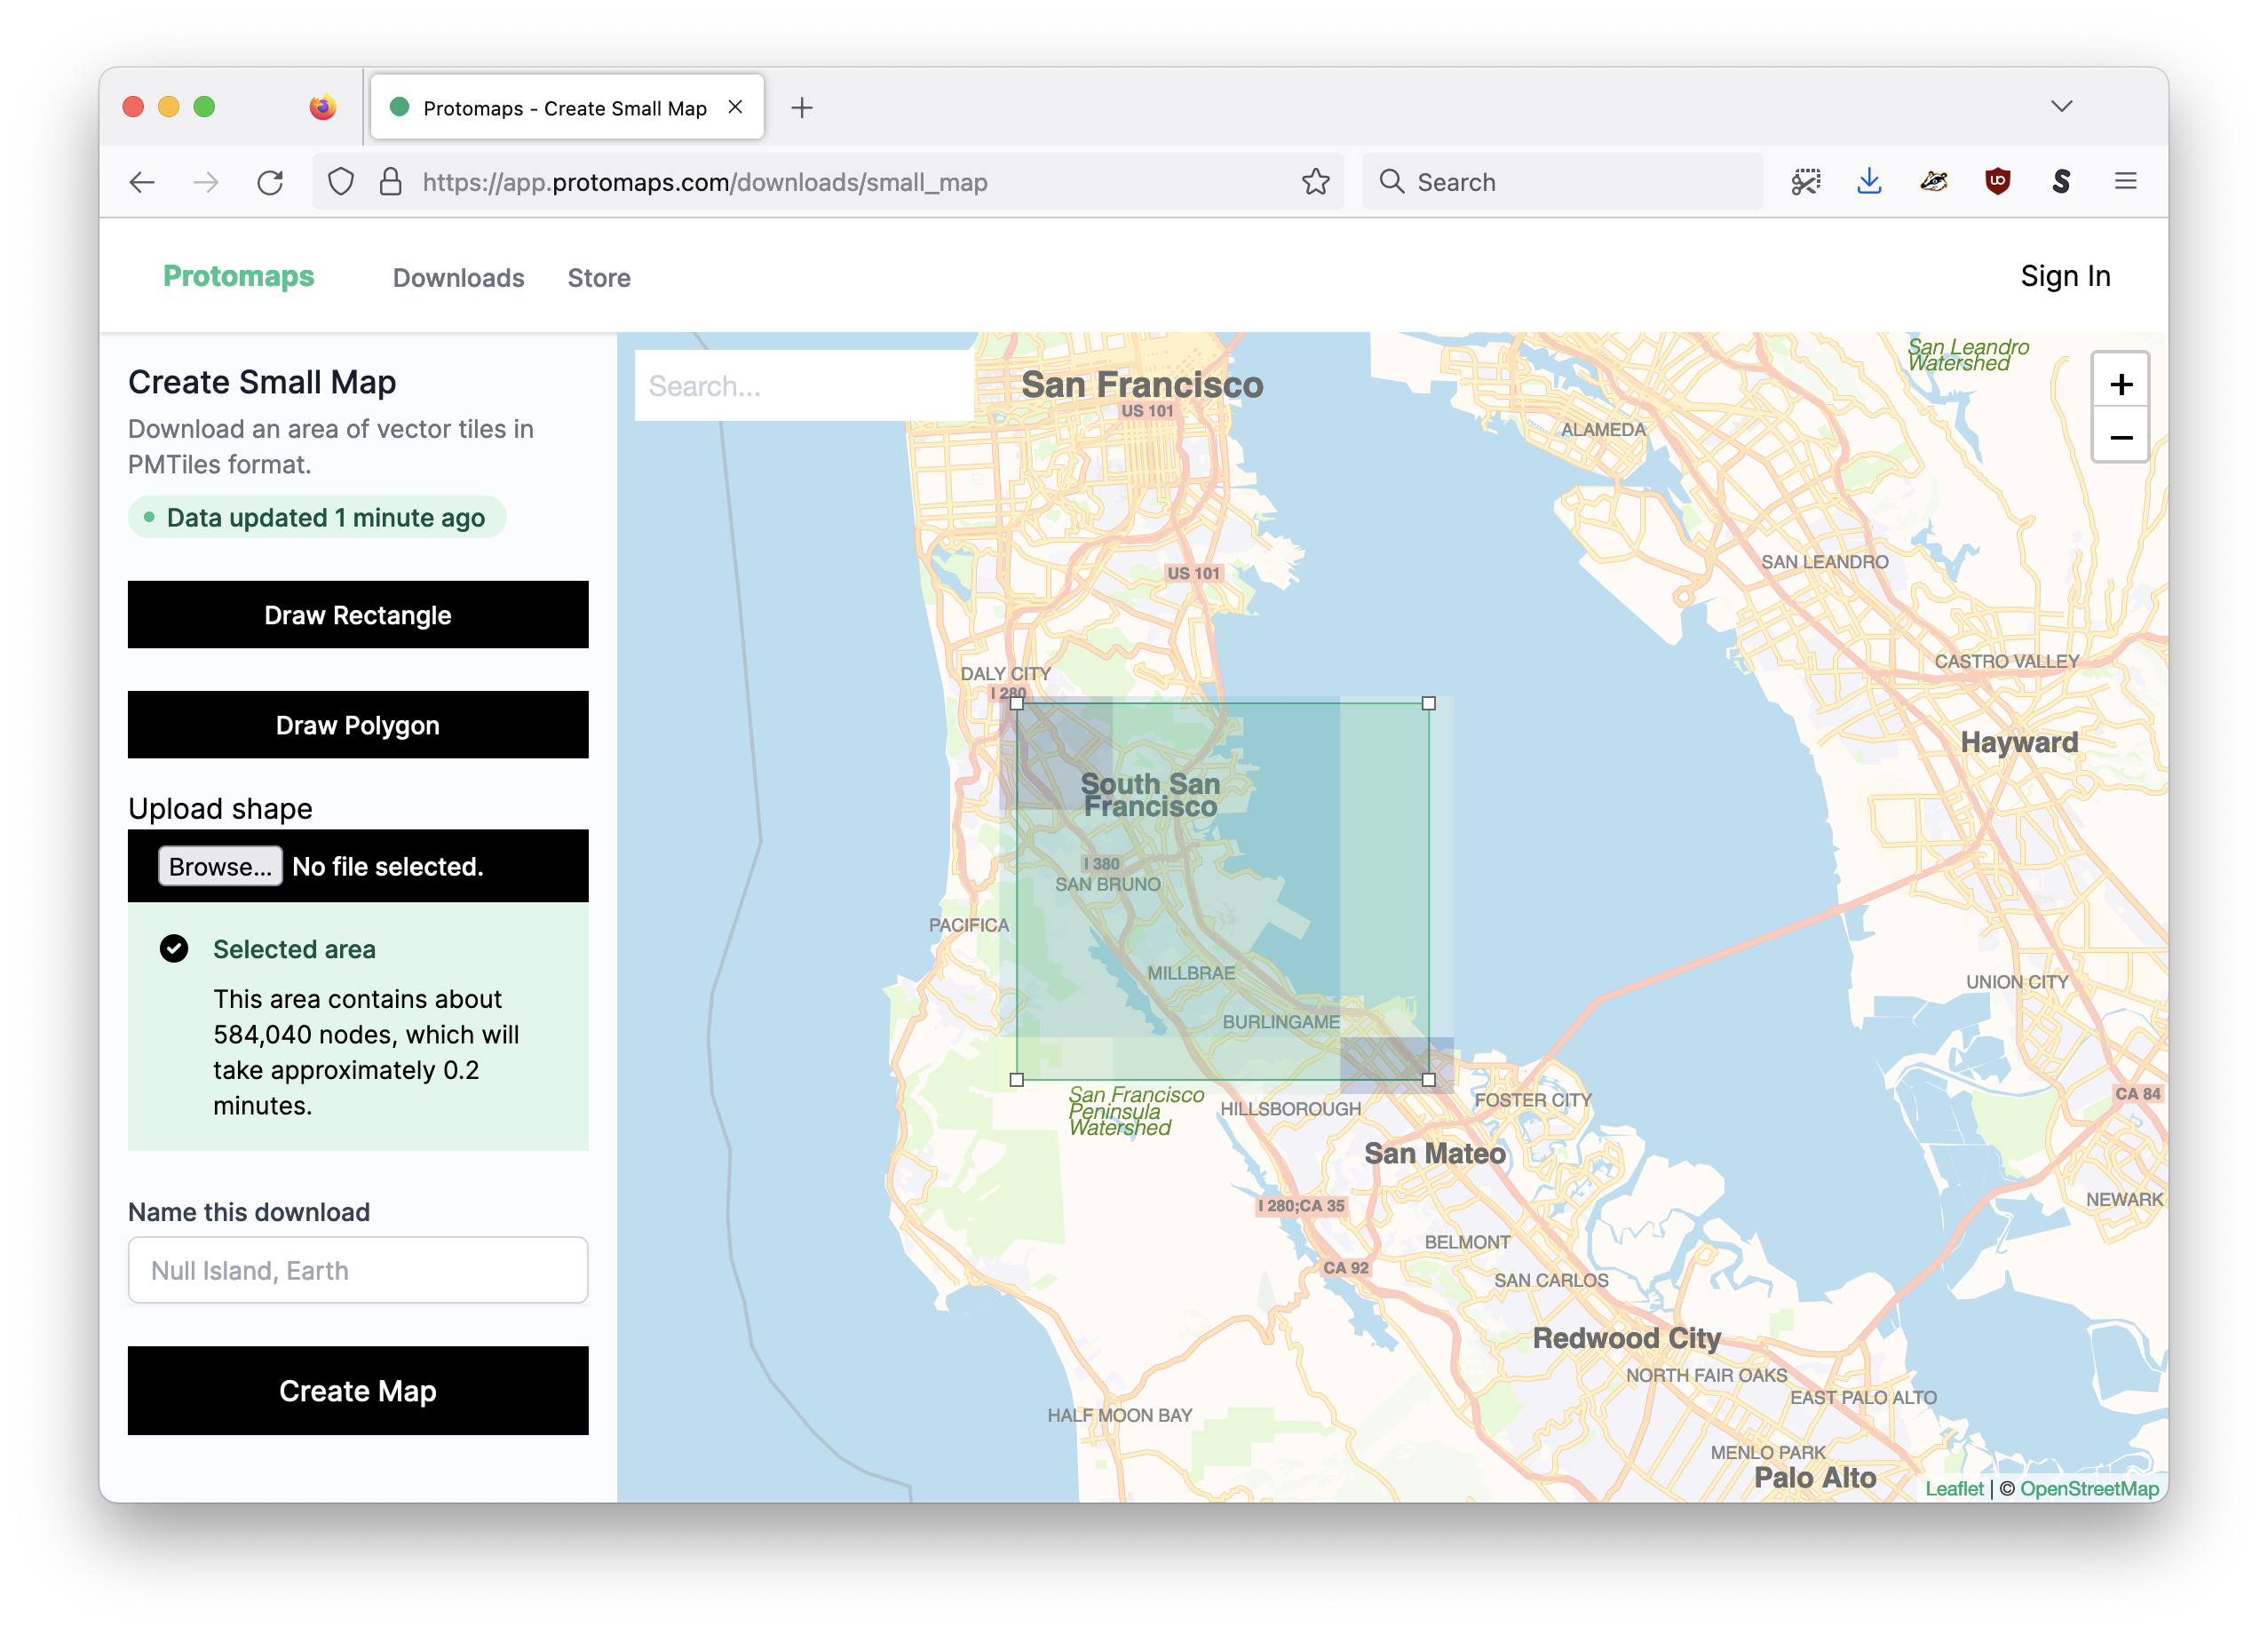Select the Protomaps - Create Small Map tab
Screen dimensions: 2268x1634
pos(567,107)
